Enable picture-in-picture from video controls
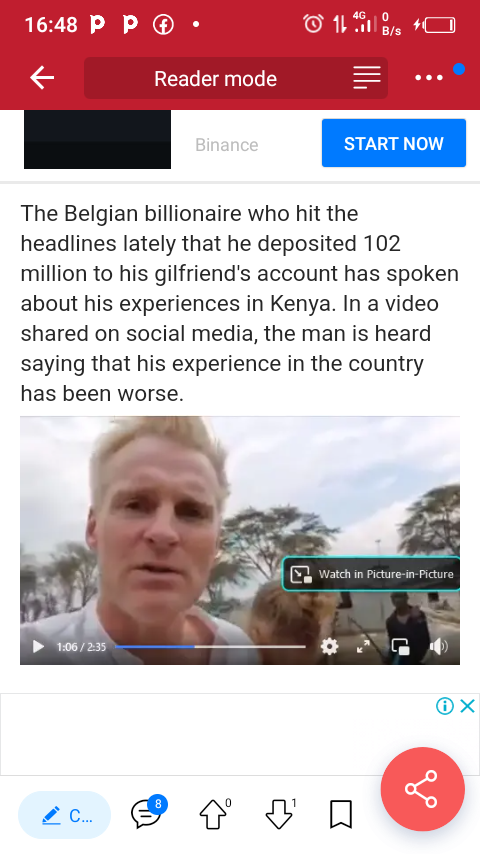 coord(400,646)
